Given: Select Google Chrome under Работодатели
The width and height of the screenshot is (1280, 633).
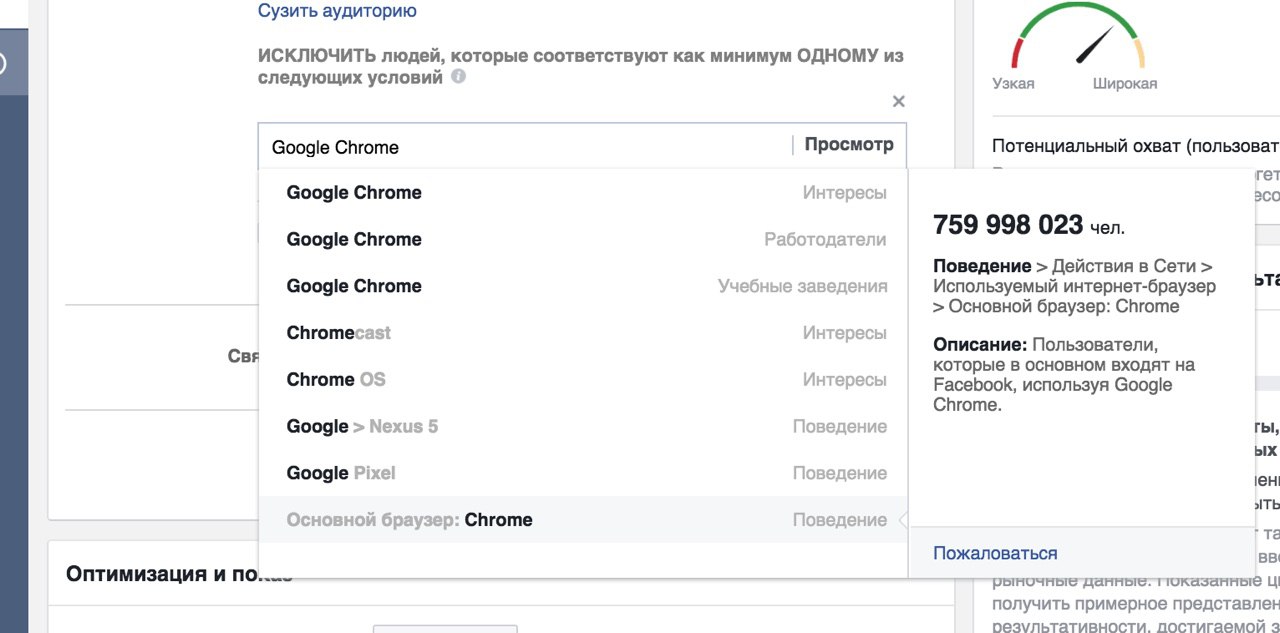Looking at the screenshot, I should pos(583,240).
